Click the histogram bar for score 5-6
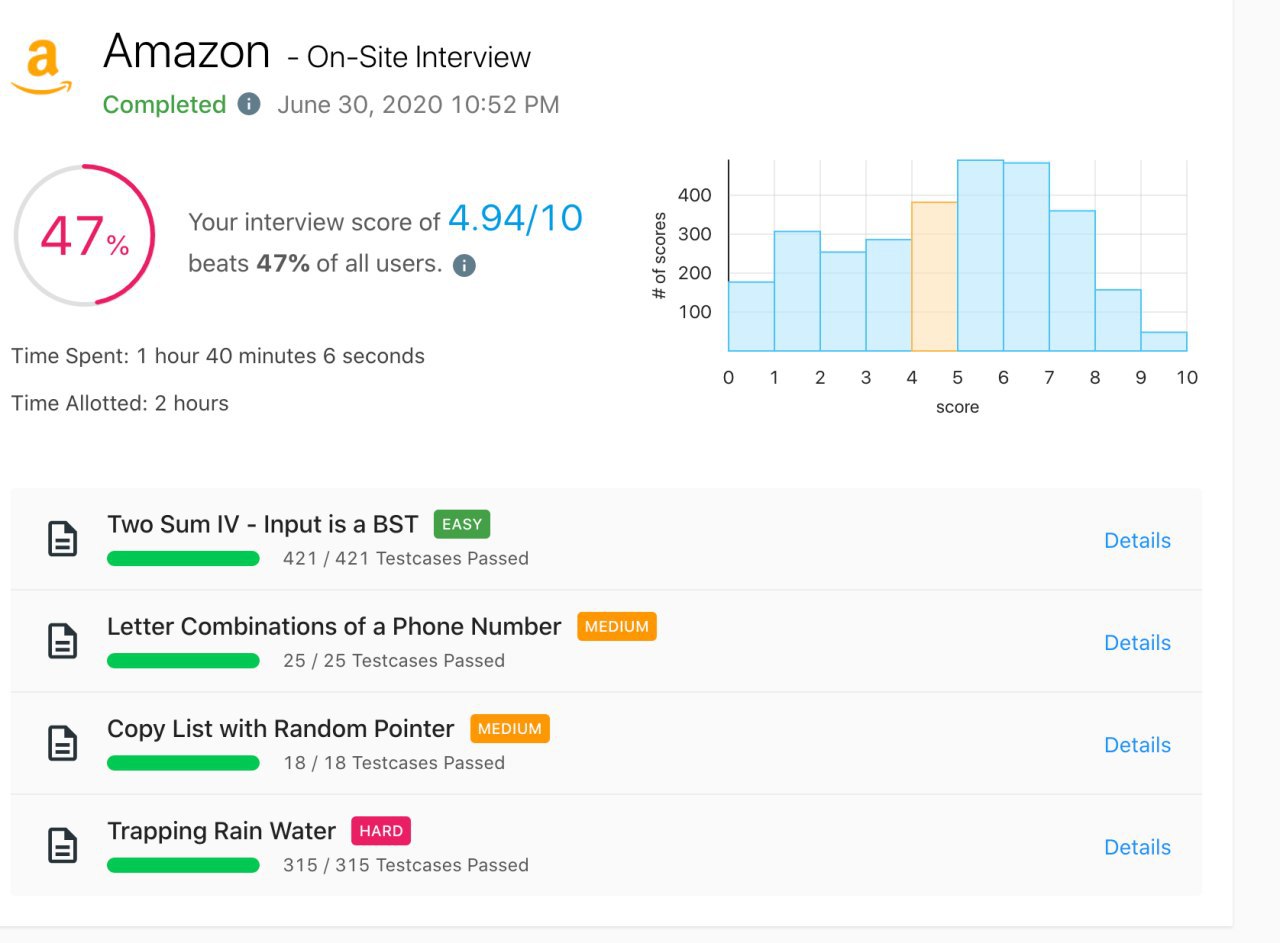The width and height of the screenshot is (1280, 943). pyautogui.click(x=980, y=255)
